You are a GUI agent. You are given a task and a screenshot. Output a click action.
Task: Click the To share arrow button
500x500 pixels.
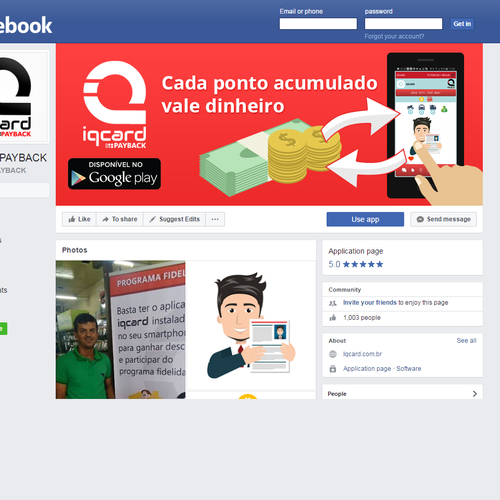(120, 219)
